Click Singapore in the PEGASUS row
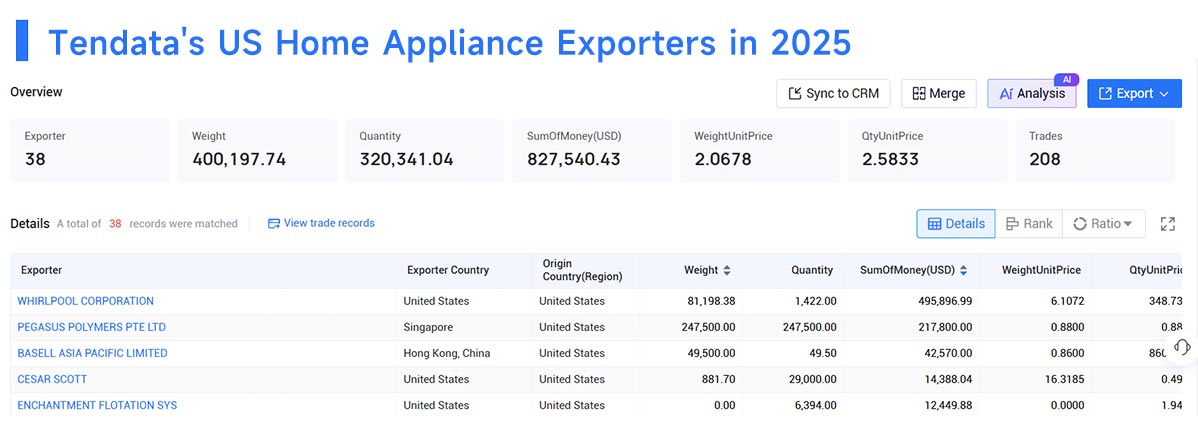This screenshot has height=443, width=1198. (428, 327)
